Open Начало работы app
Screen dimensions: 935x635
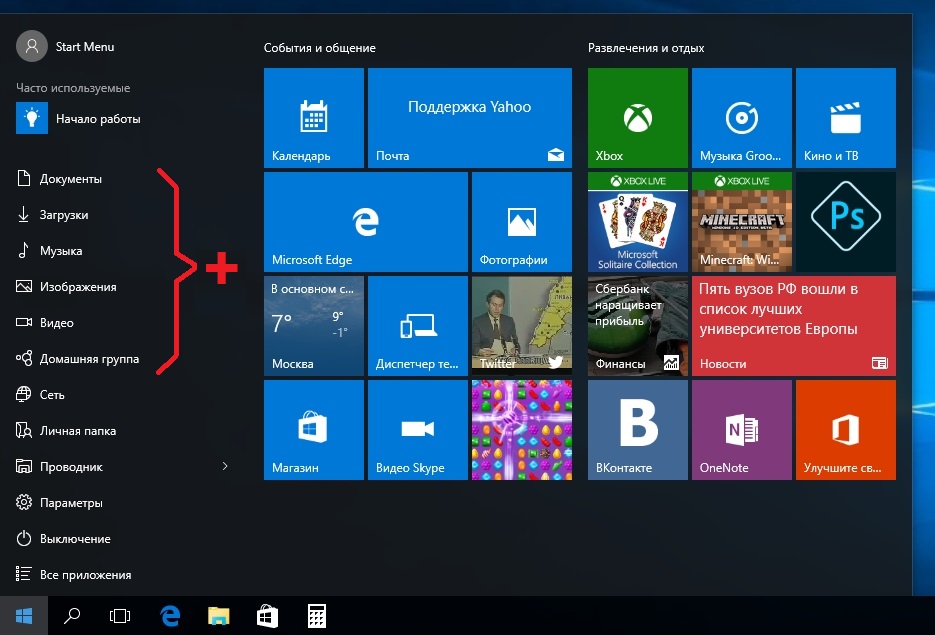coord(78,119)
